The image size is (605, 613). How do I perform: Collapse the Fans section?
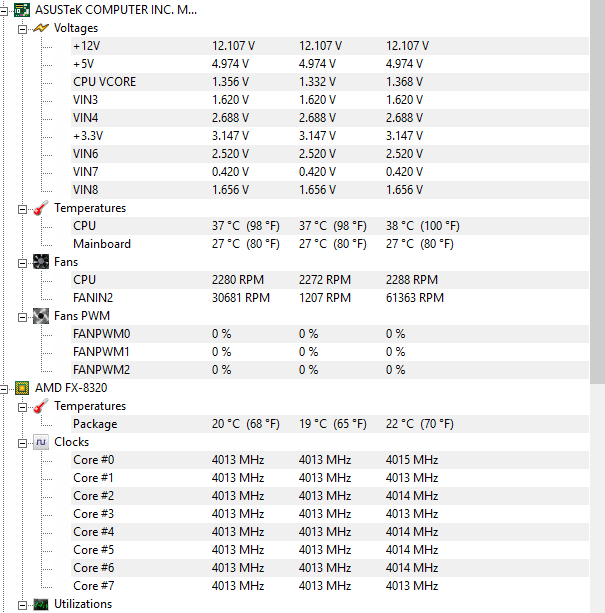point(22,263)
